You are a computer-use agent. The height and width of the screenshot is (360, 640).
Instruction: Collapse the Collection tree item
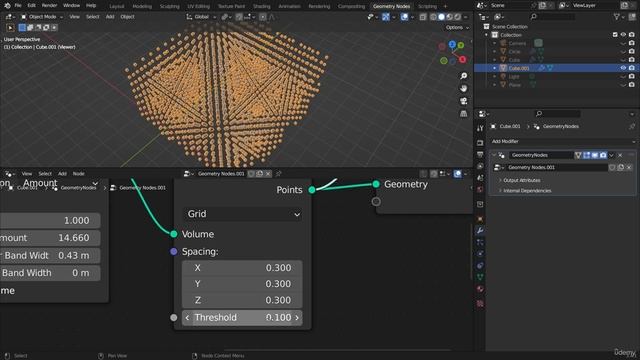pyautogui.click(x=487, y=35)
